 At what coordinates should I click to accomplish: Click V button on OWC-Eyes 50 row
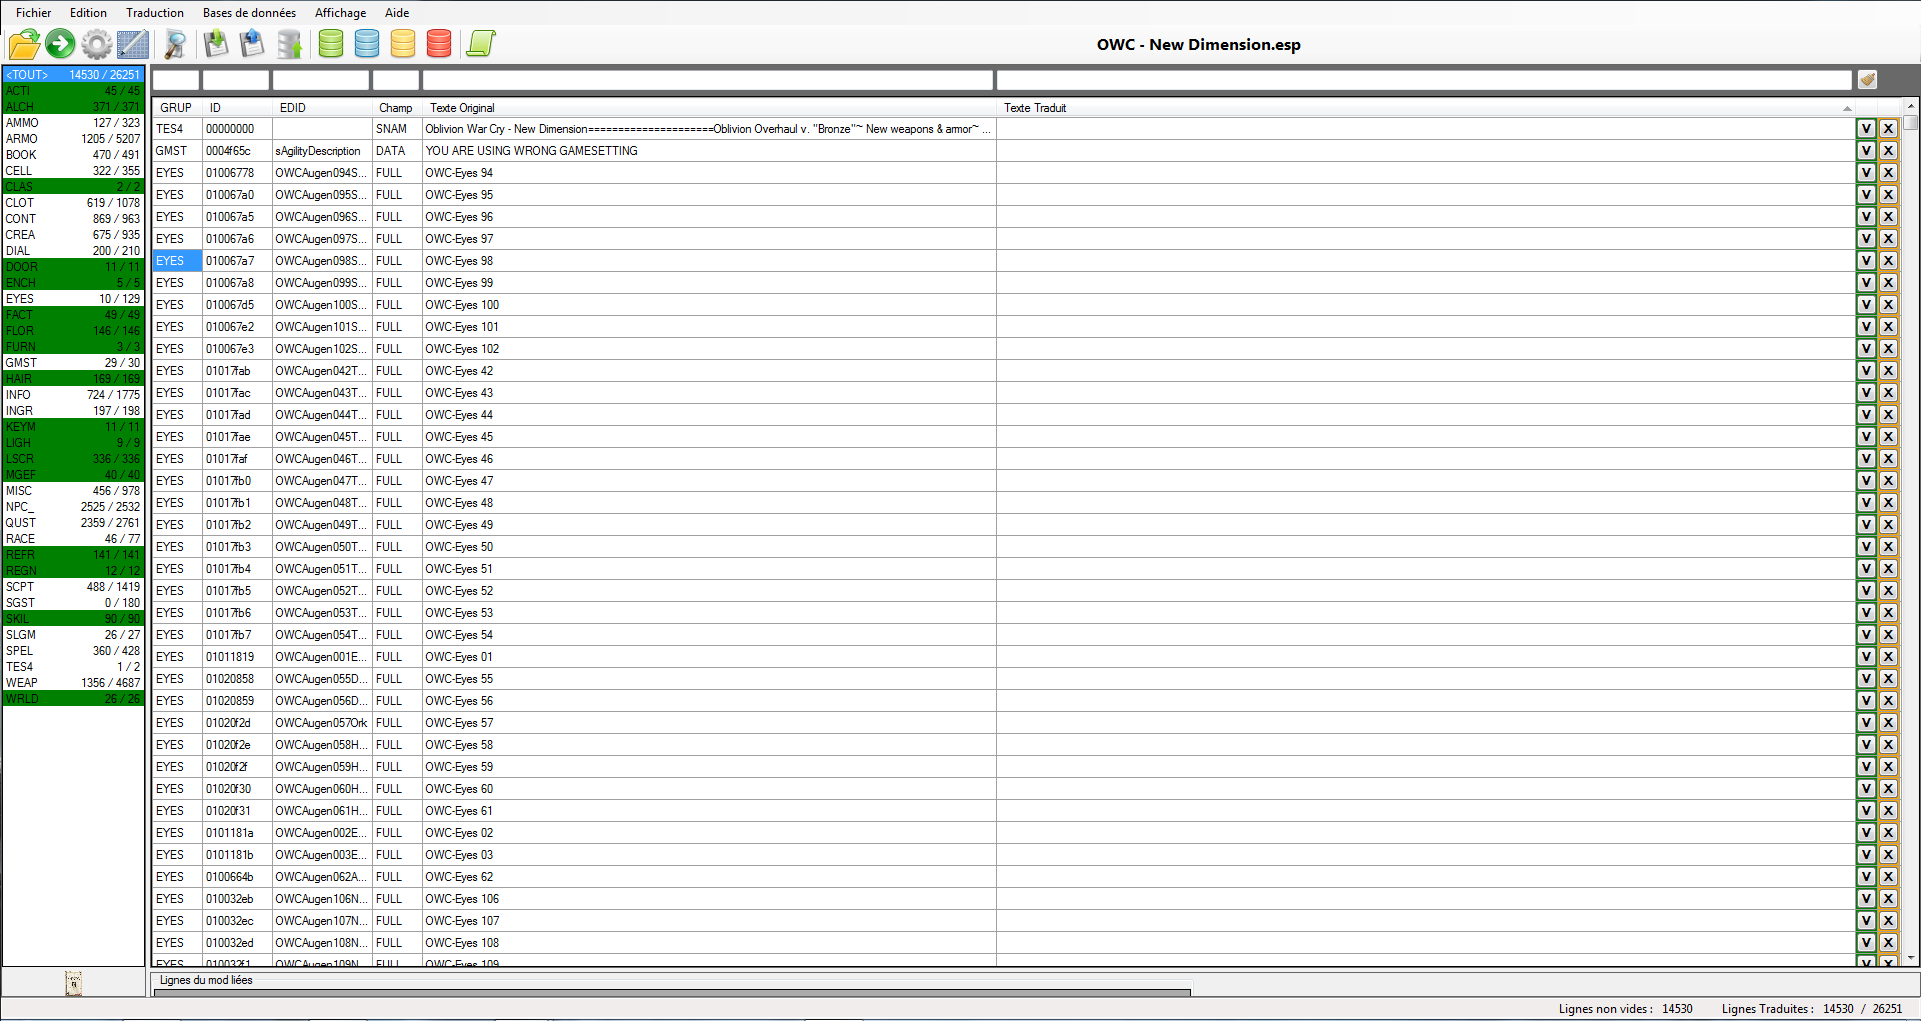pyautogui.click(x=1866, y=547)
